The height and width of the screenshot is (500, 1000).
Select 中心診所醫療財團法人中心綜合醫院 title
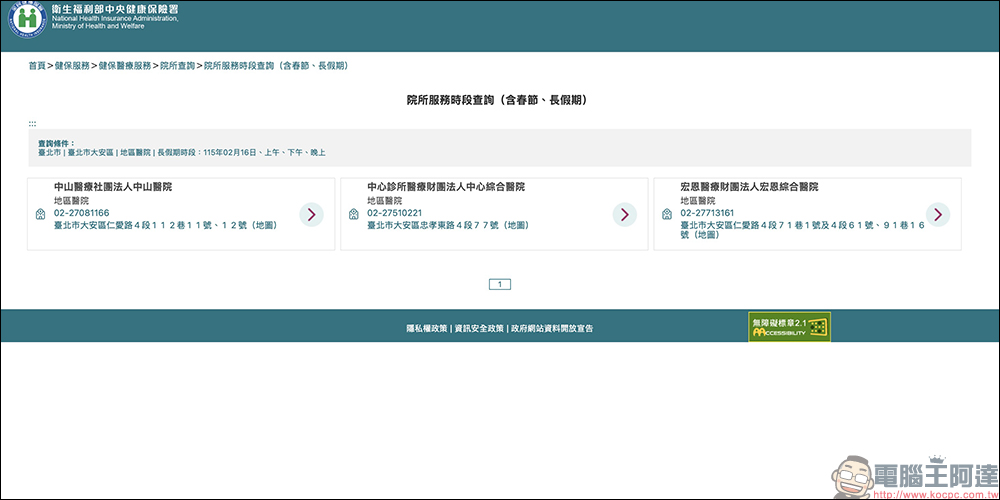coord(446,187)
